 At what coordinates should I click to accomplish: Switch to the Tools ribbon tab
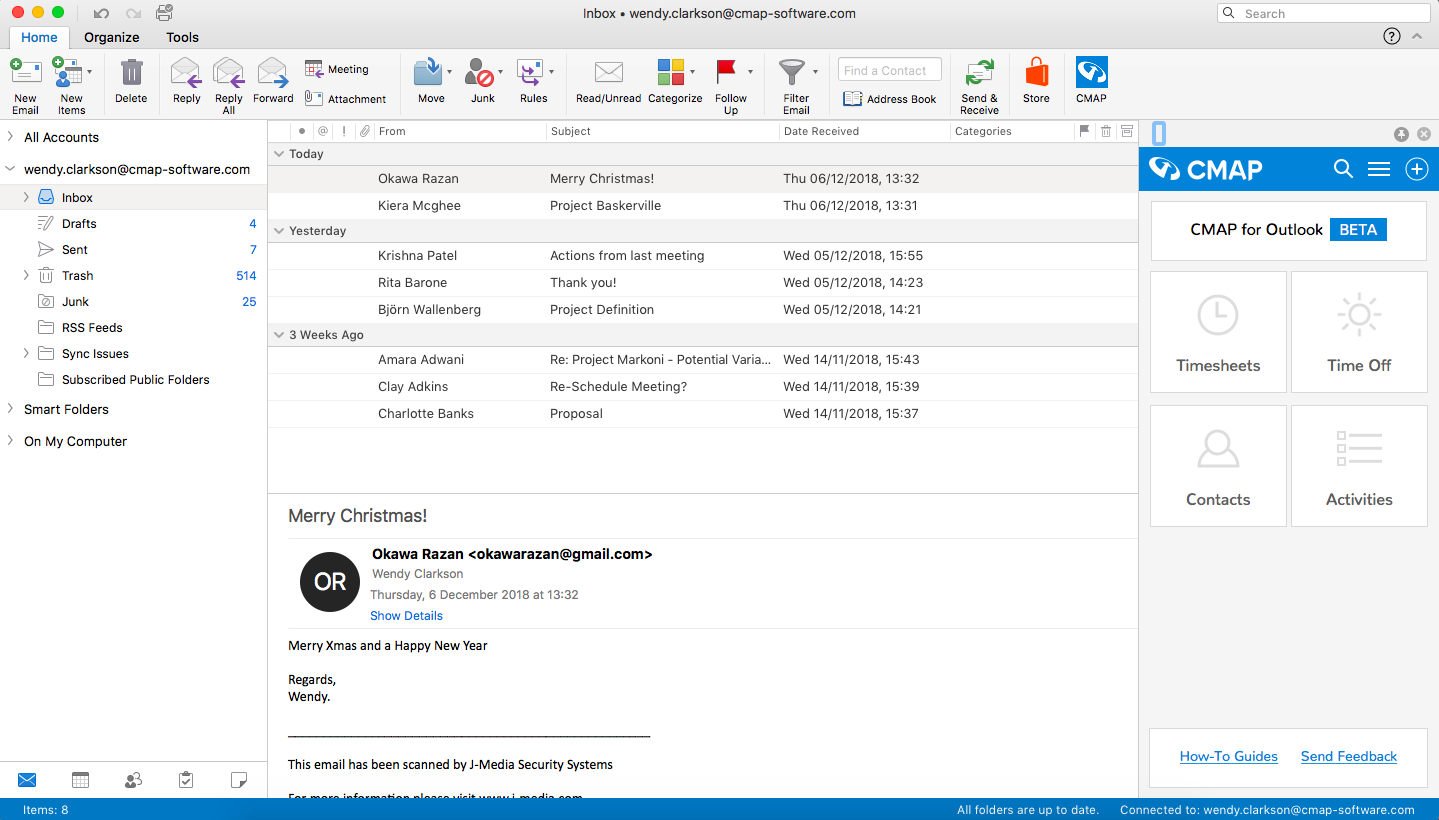click(x=182, y=37)
